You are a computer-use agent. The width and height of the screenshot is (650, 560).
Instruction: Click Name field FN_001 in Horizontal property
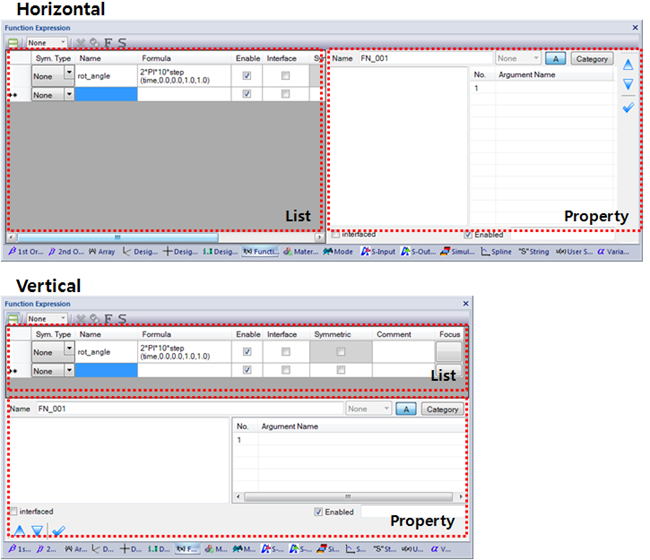pyautogui.click(x=426, y=58)
